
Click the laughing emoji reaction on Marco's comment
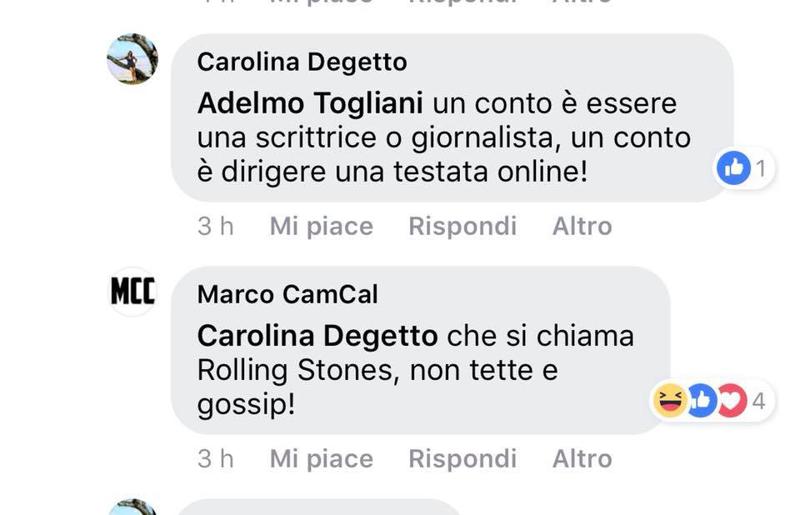pos(669,401)
